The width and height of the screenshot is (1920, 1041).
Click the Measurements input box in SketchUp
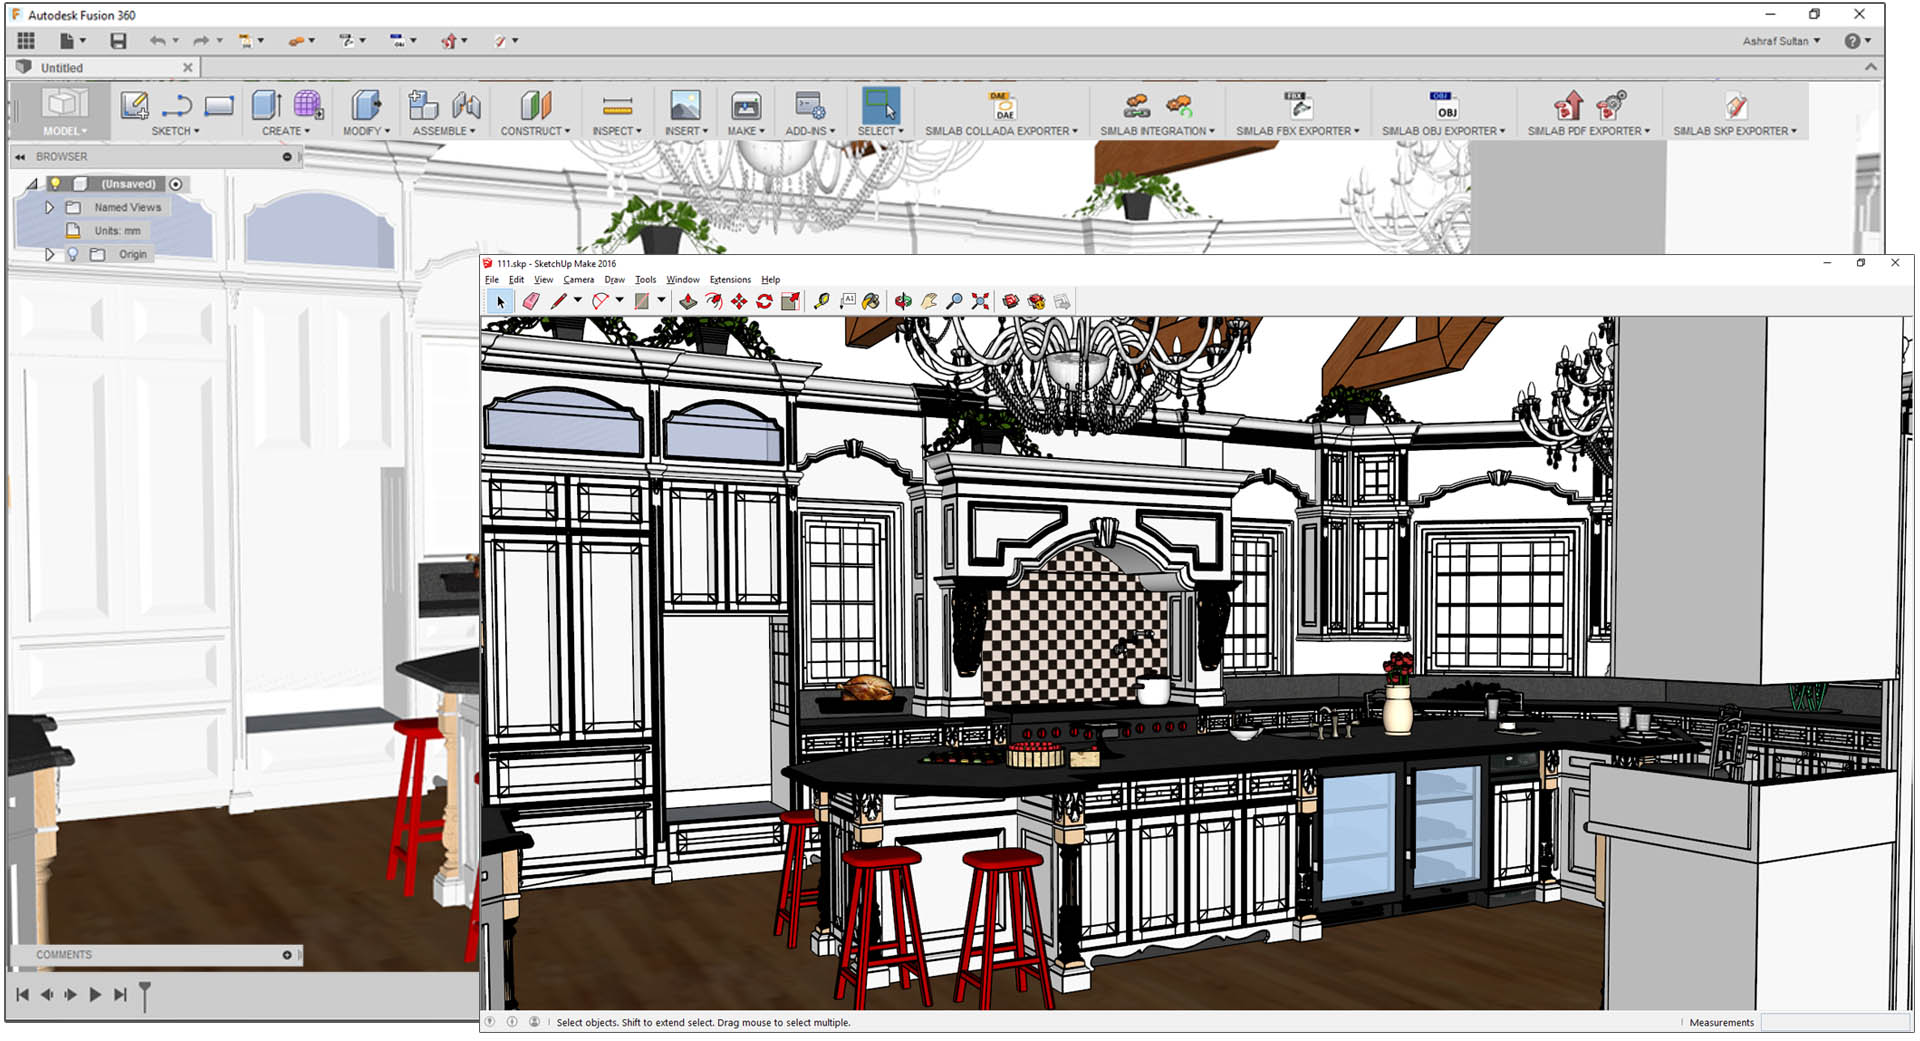(x=1834, y=1022)
